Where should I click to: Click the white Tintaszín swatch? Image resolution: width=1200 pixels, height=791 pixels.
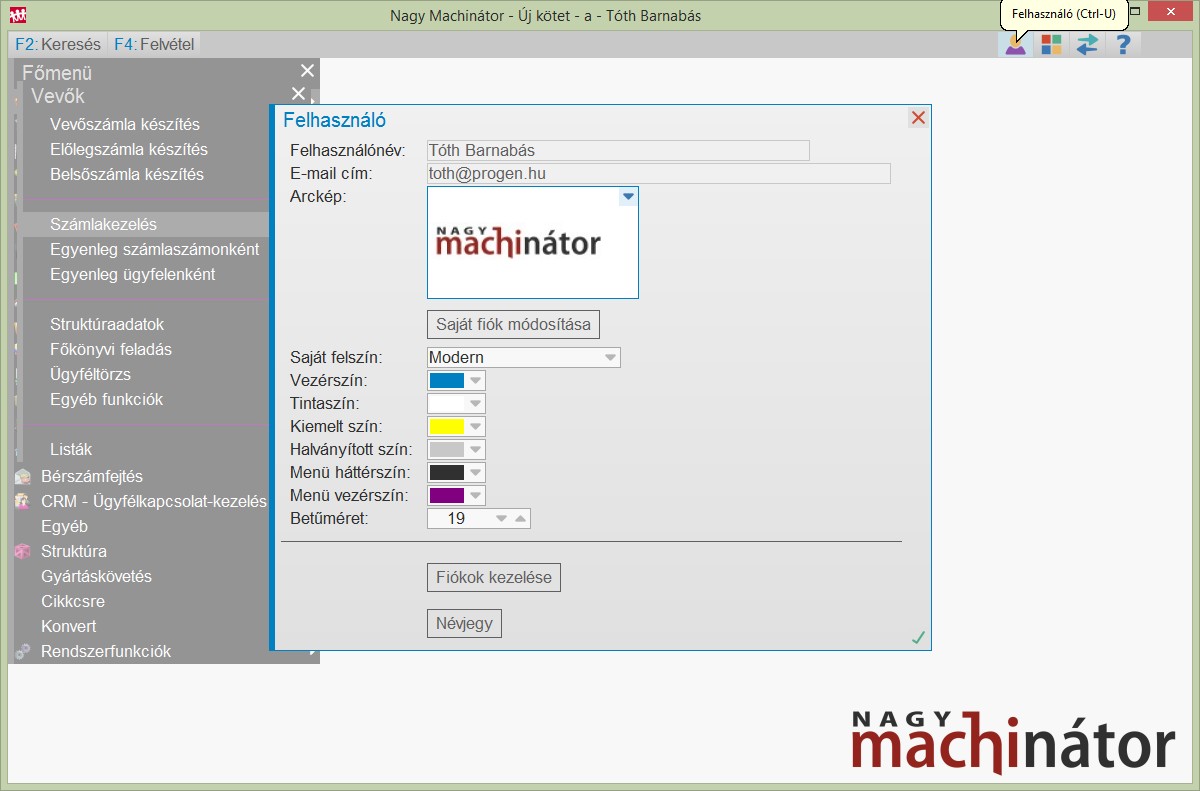pos(446,404)
